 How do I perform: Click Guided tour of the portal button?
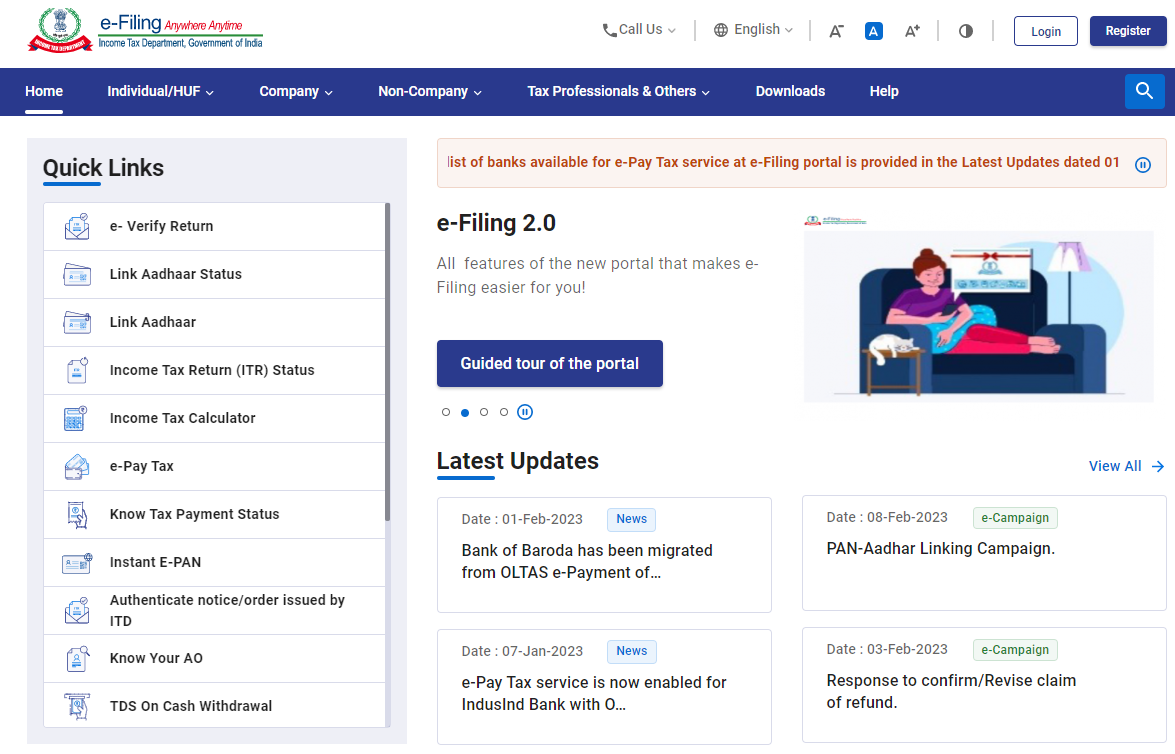[549, 364]
